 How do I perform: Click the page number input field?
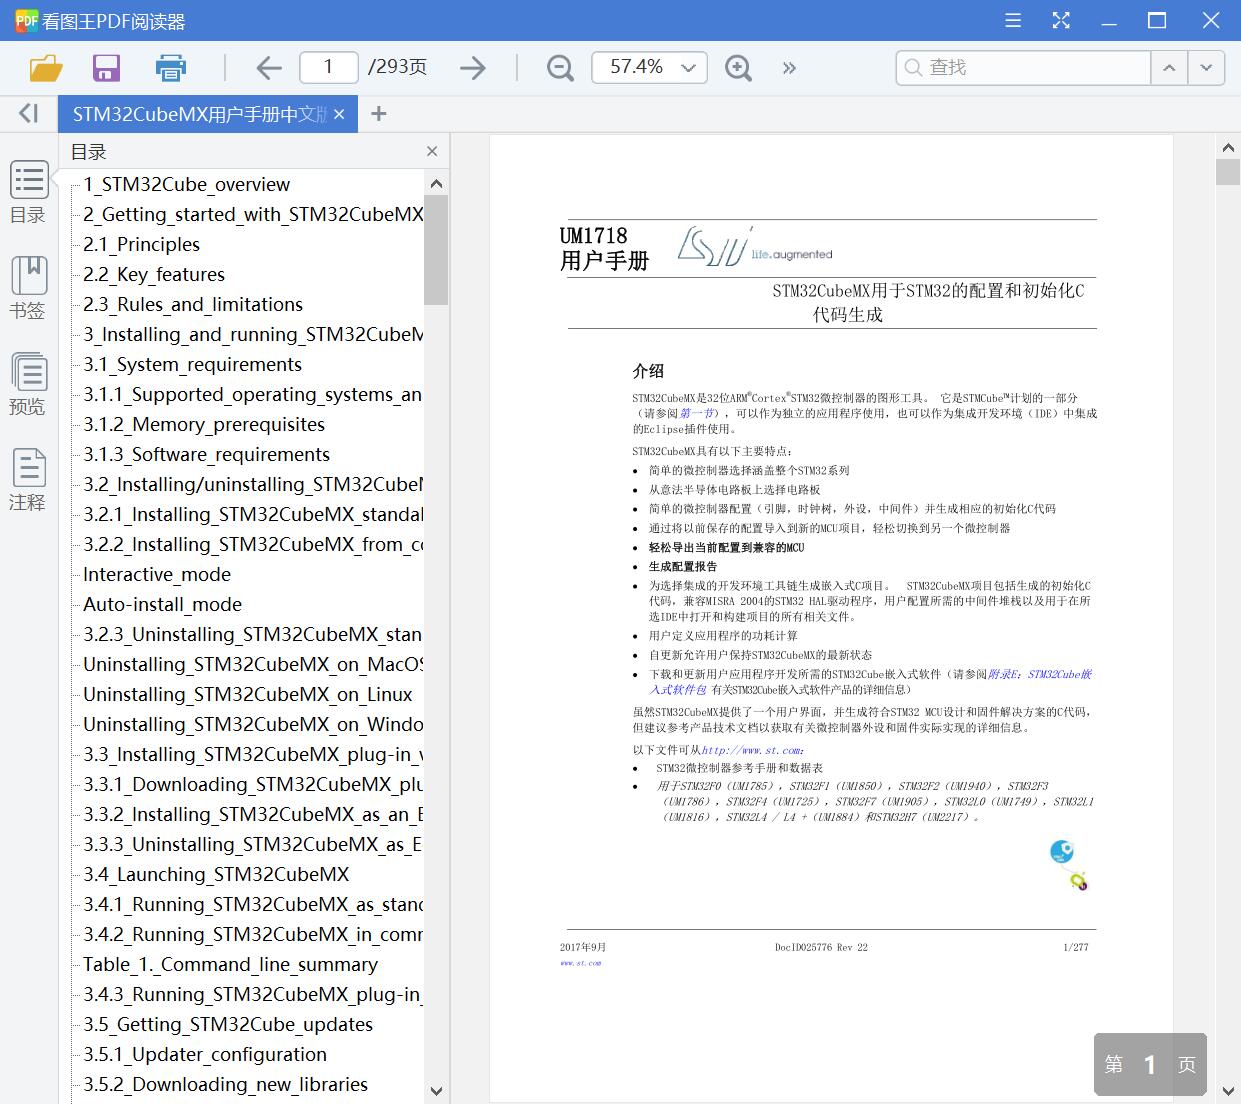tap(328, 67)
